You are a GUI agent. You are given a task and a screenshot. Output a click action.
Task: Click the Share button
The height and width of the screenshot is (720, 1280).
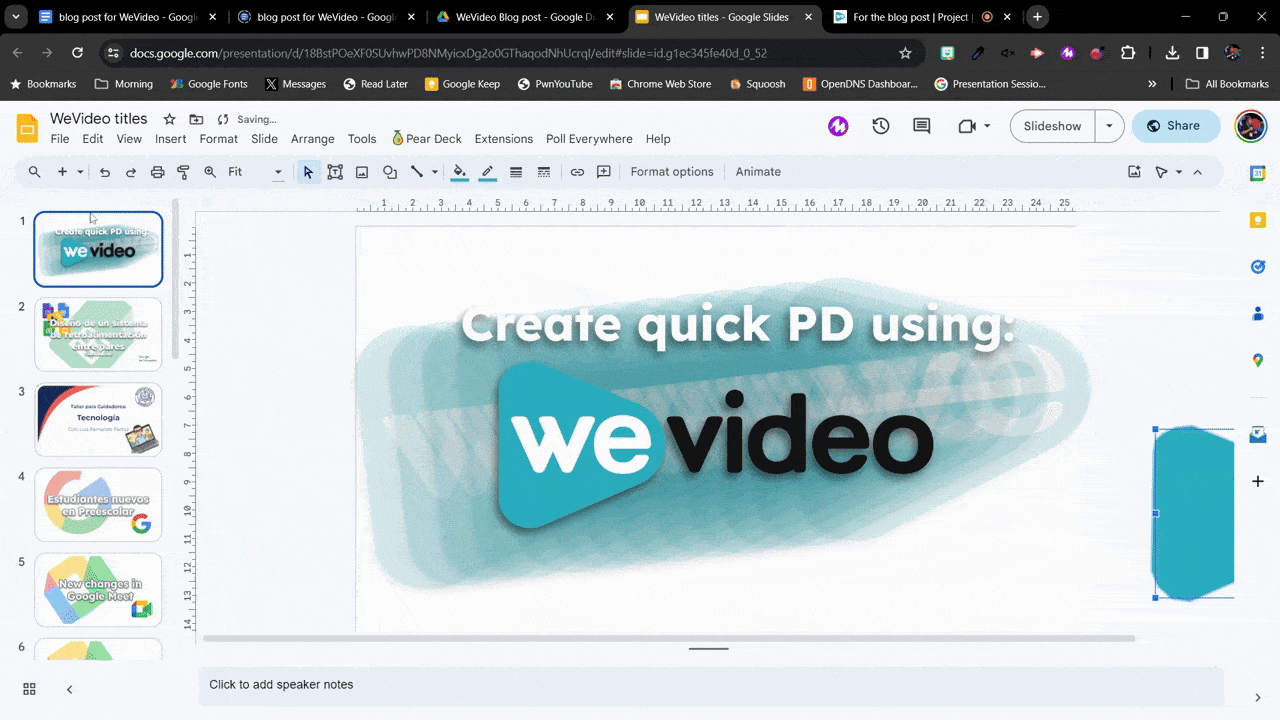(1175, 126)
